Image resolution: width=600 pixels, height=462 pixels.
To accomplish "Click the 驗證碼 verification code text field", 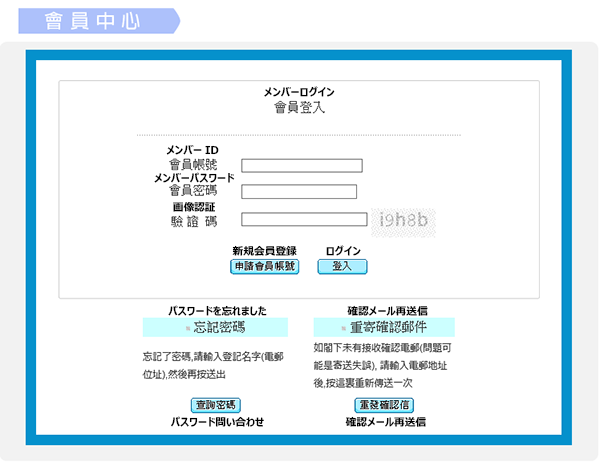I will click(304, 220).
